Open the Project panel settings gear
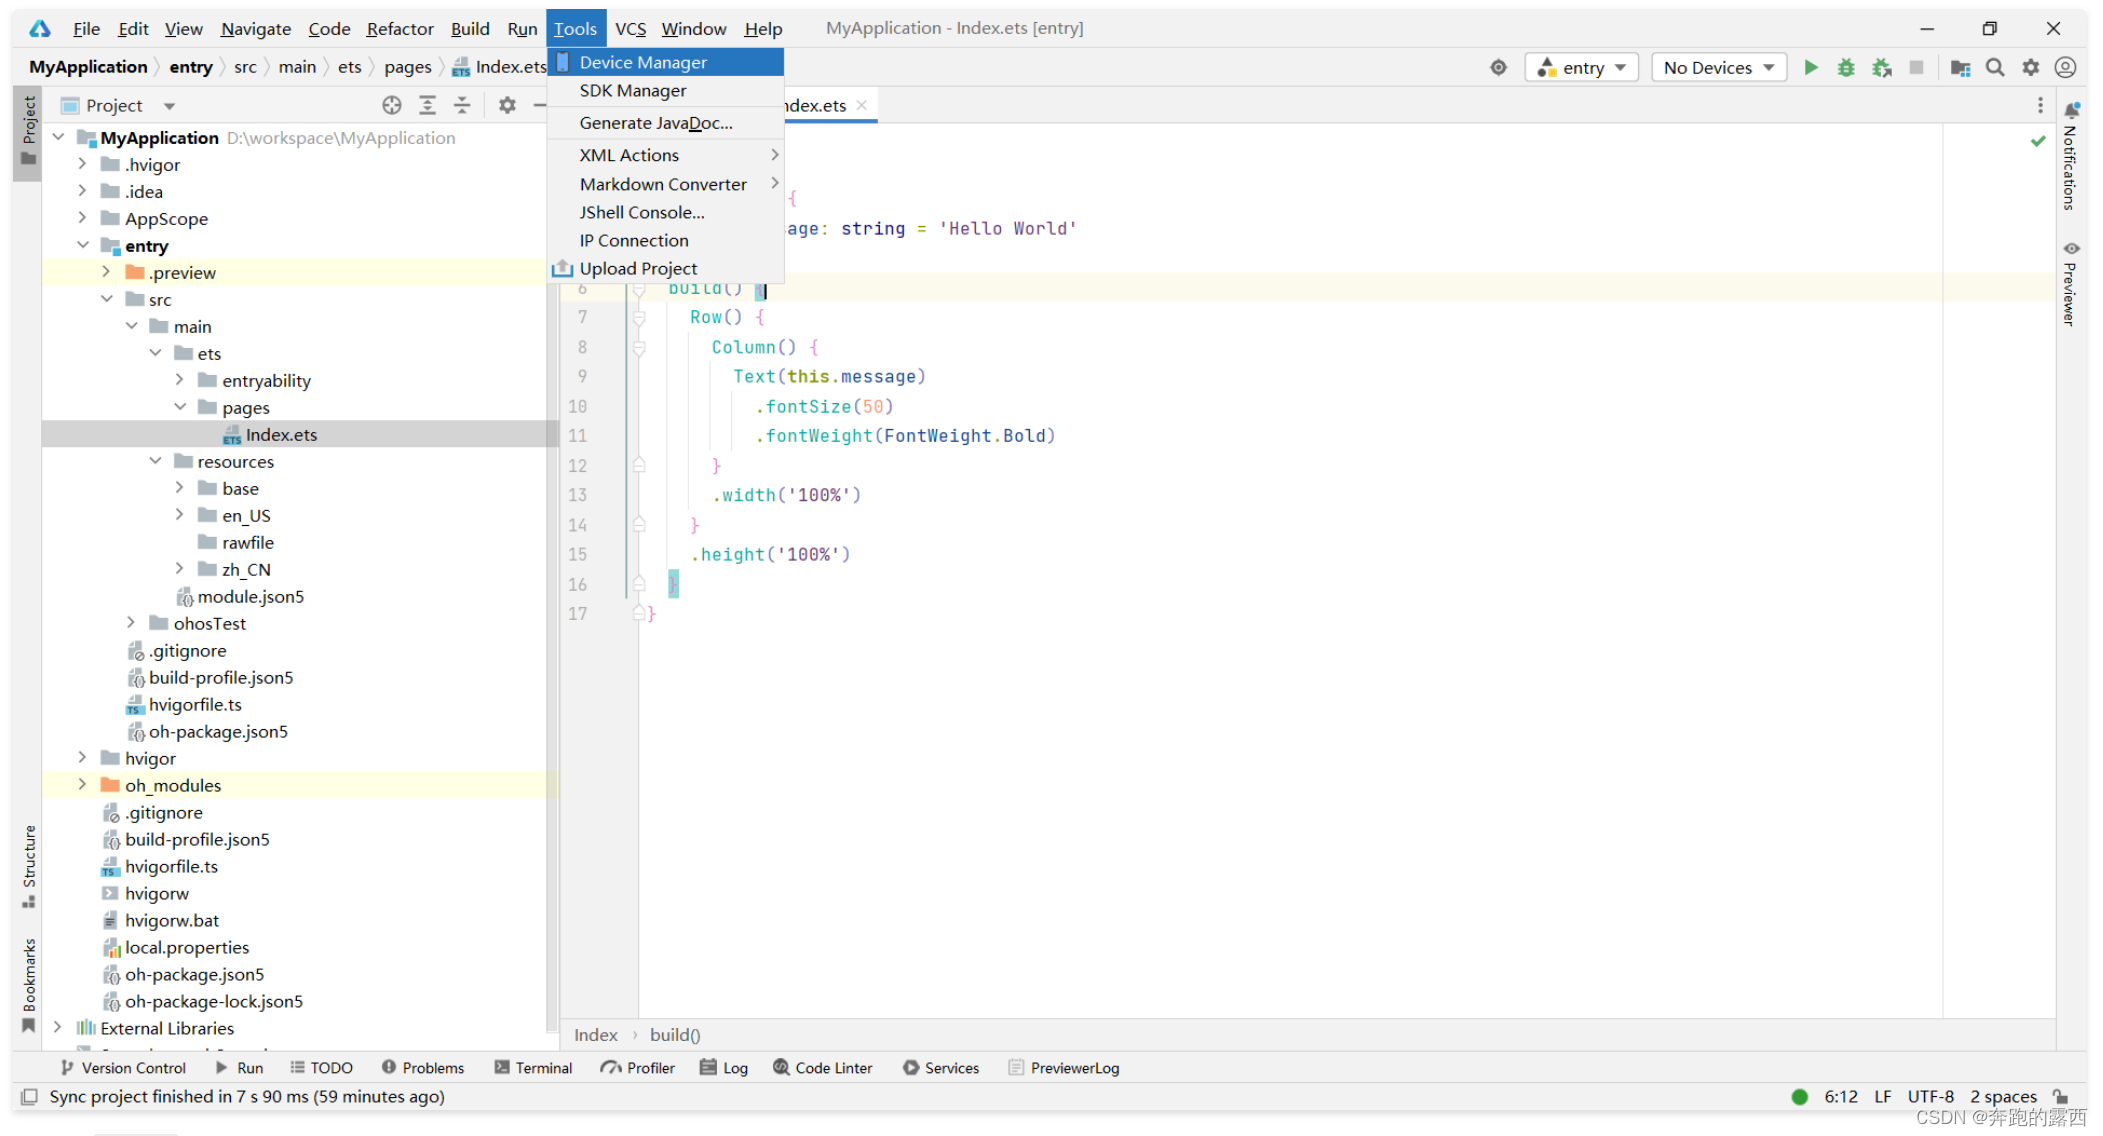 pyautogui.click(x=507, y=105)
